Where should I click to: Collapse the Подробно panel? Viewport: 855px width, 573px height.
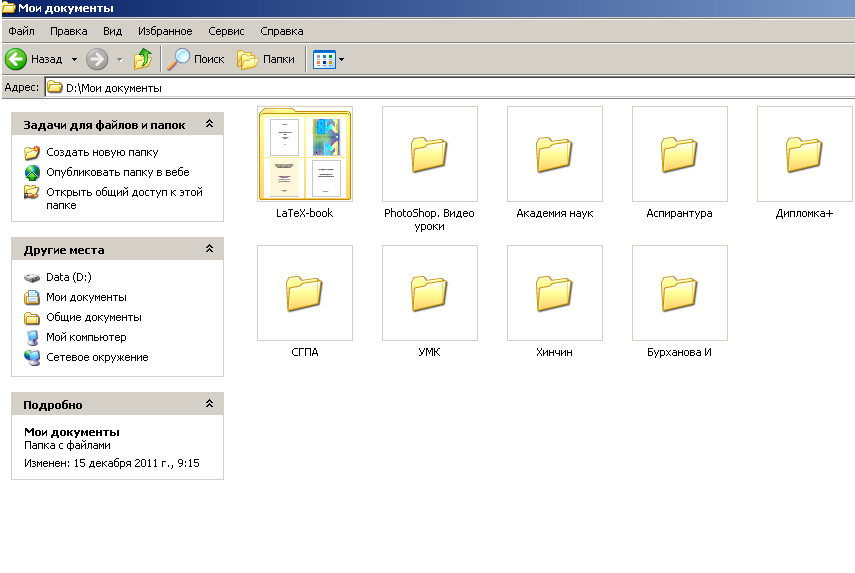[209, 403]
